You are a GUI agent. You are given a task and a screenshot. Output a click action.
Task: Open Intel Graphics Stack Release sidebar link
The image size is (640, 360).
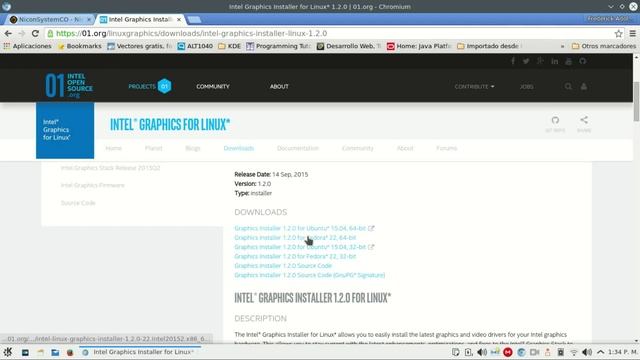(x=110, y=168)
